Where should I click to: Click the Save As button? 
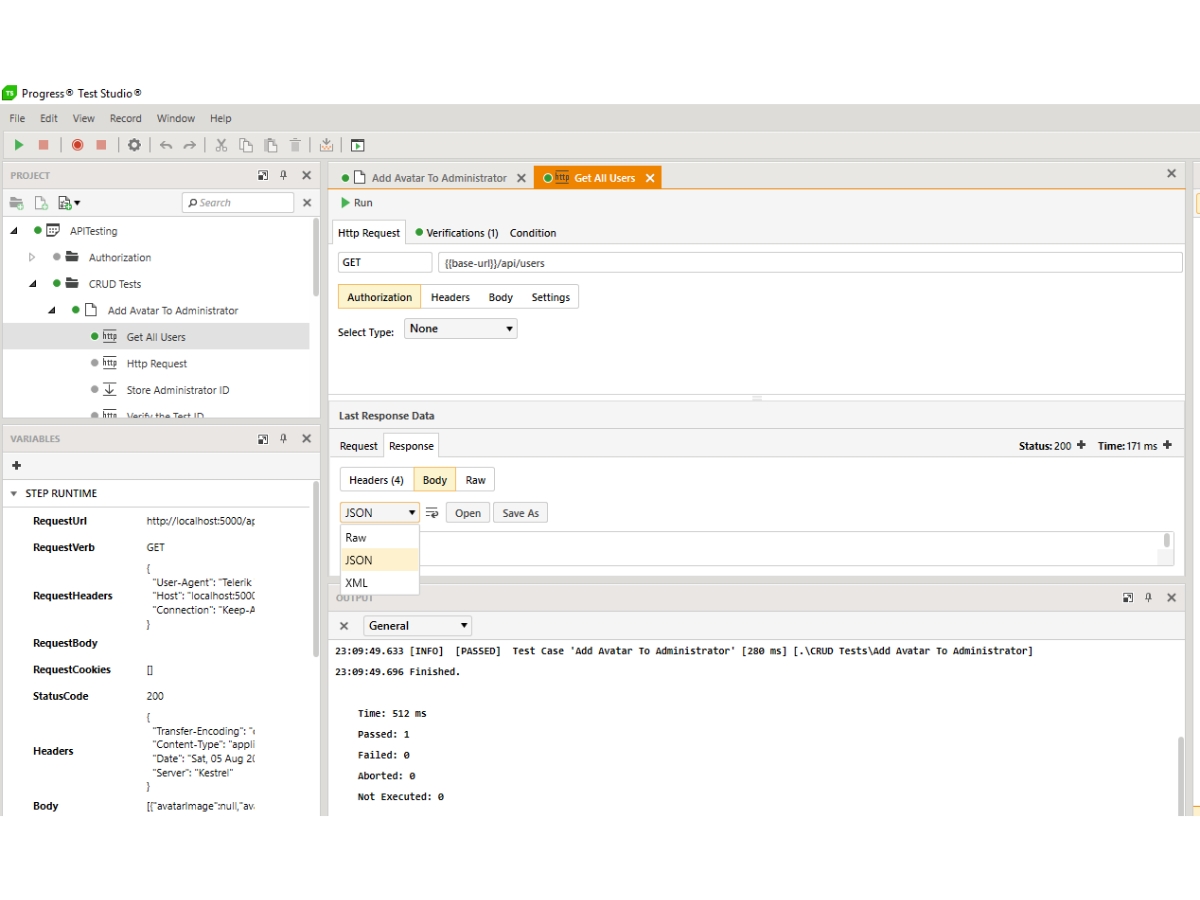[520, 513]
